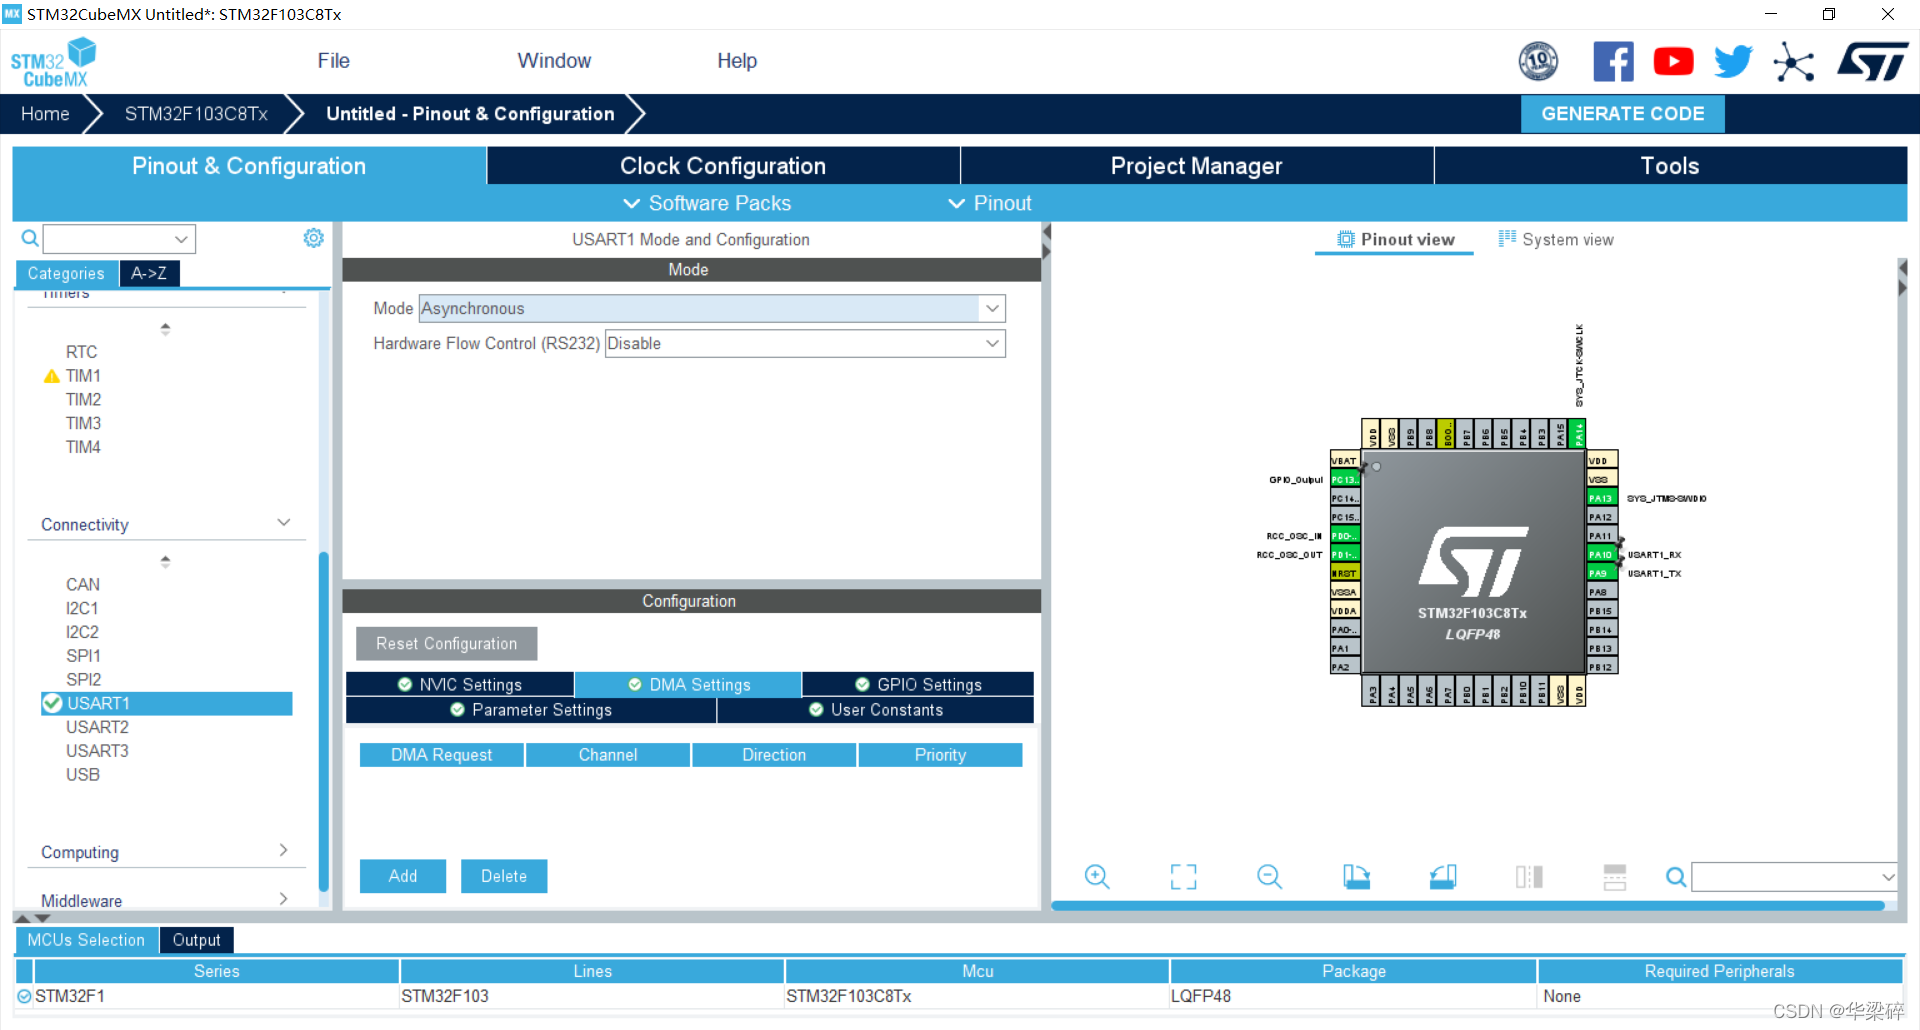The image size is (1920, 1030).
Task: Open the ST YouTube channel icon
Action: pyautogui.click(x=1673, y=62)
